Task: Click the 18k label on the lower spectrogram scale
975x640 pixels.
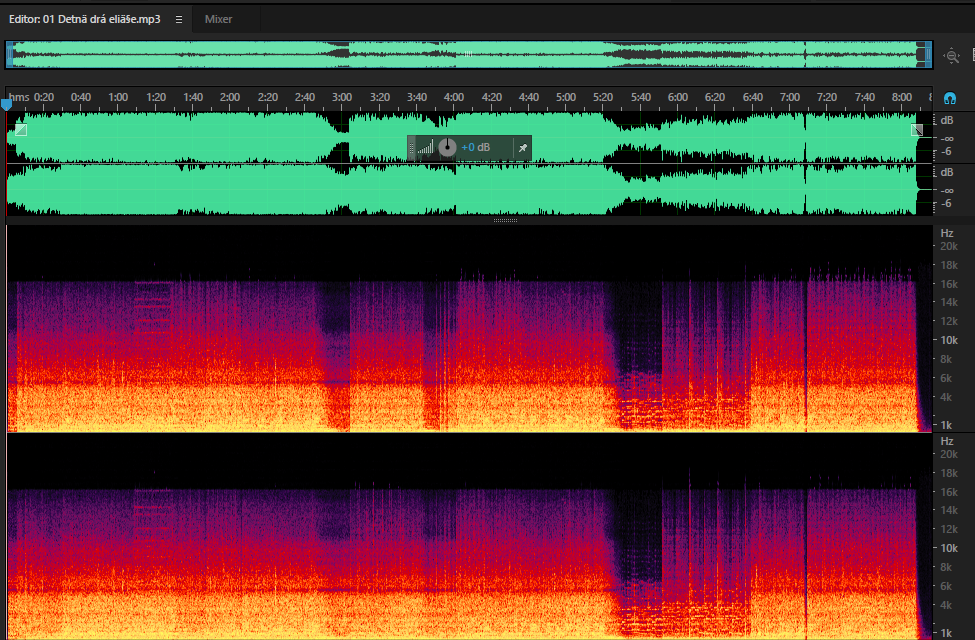Action: pos(949,473)
